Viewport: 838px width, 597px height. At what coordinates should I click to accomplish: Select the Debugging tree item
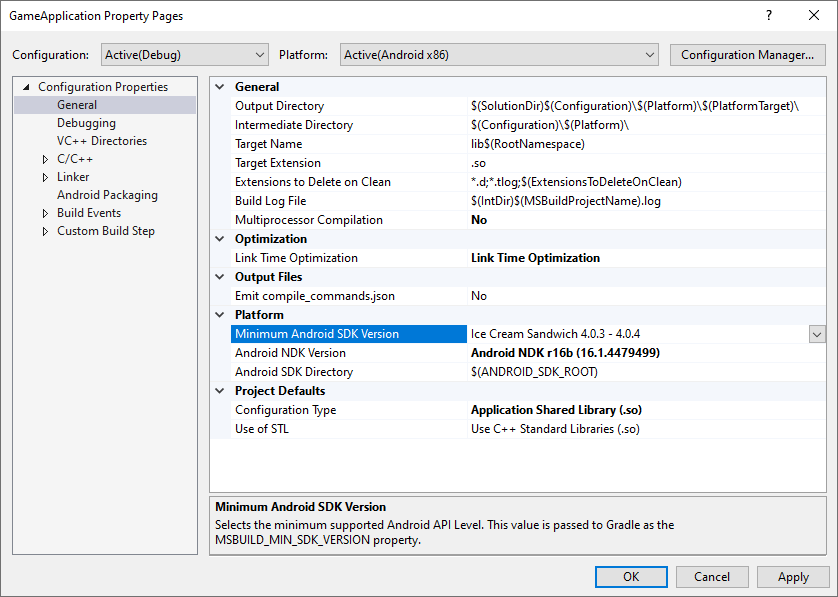point(86,123)
